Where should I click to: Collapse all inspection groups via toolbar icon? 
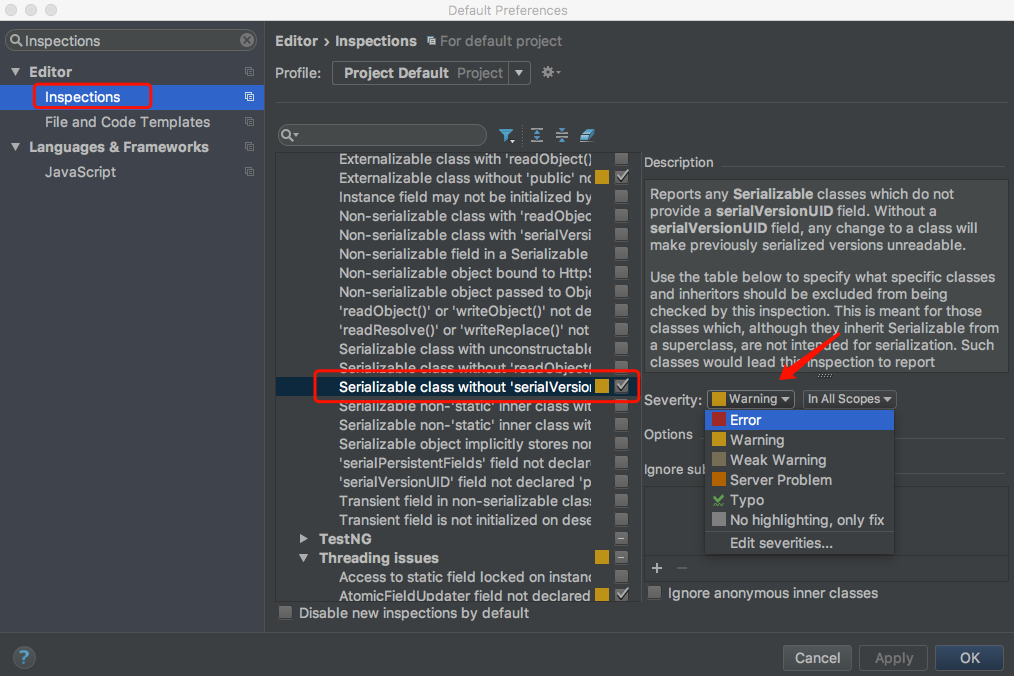[x=563, y=135]
